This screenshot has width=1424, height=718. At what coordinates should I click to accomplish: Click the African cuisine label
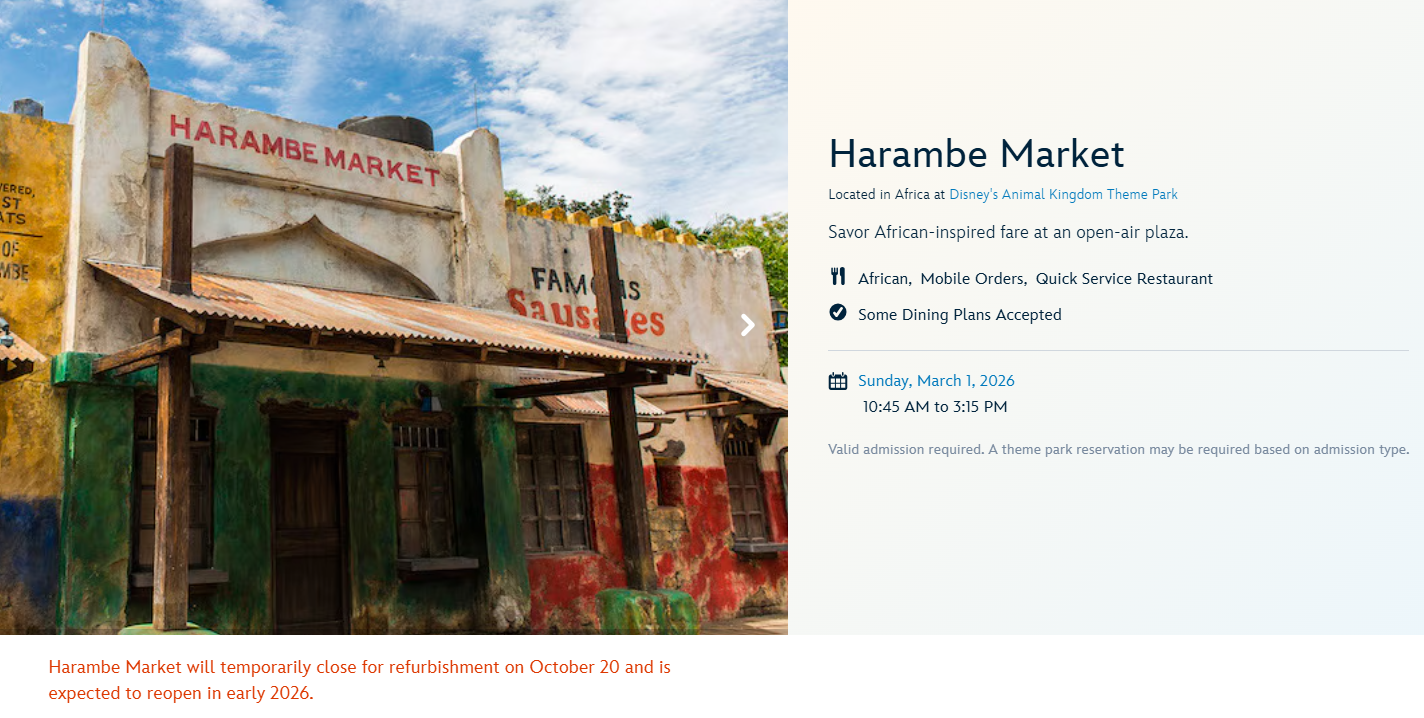click(883, 279)
